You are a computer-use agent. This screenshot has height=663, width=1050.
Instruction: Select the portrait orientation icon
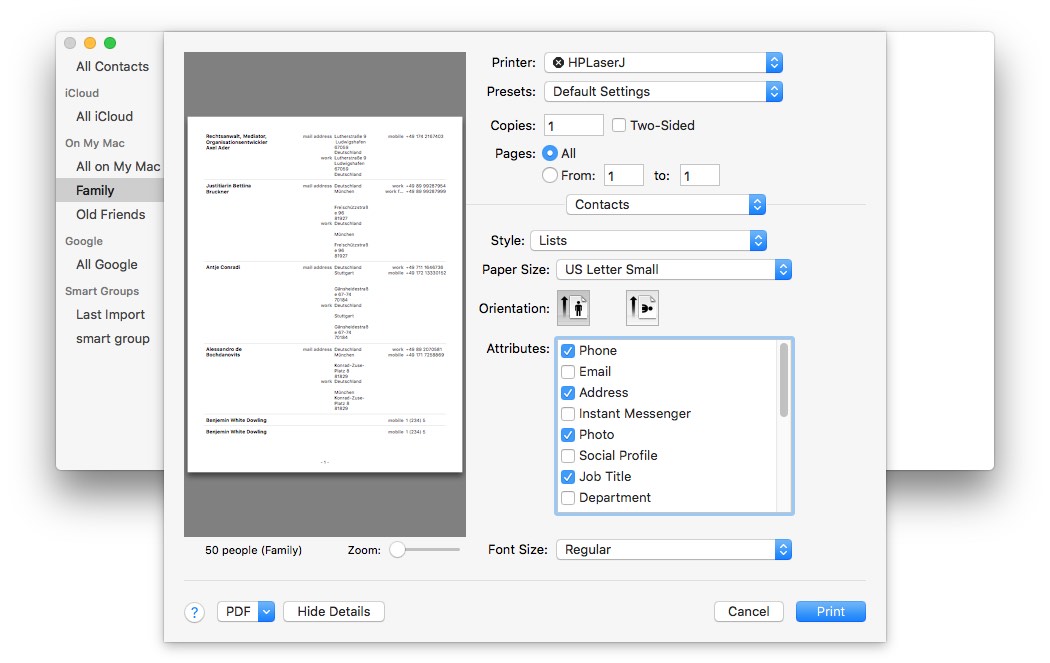(x=573, y=307)
